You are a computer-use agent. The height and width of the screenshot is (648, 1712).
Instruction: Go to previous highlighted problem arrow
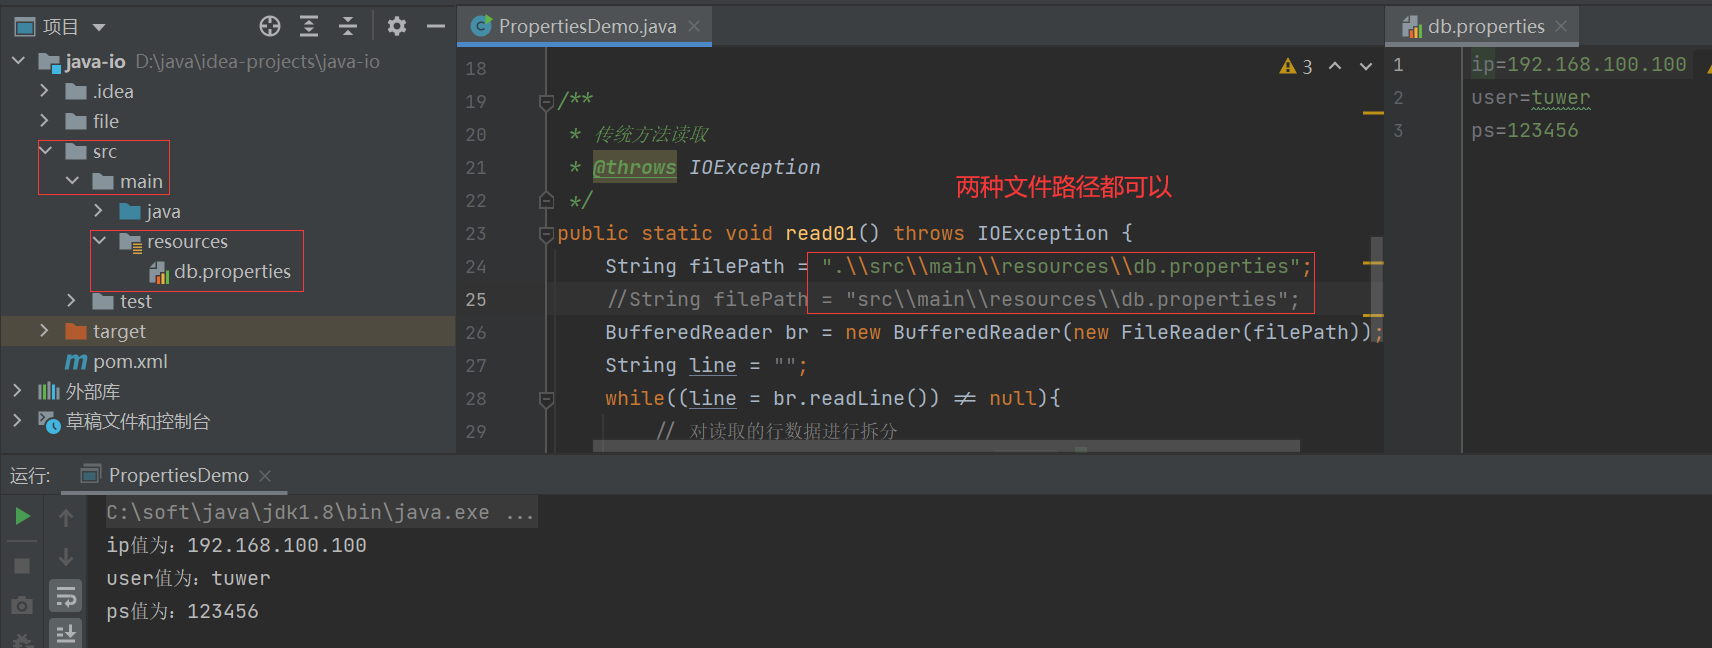coord(1335,66)
